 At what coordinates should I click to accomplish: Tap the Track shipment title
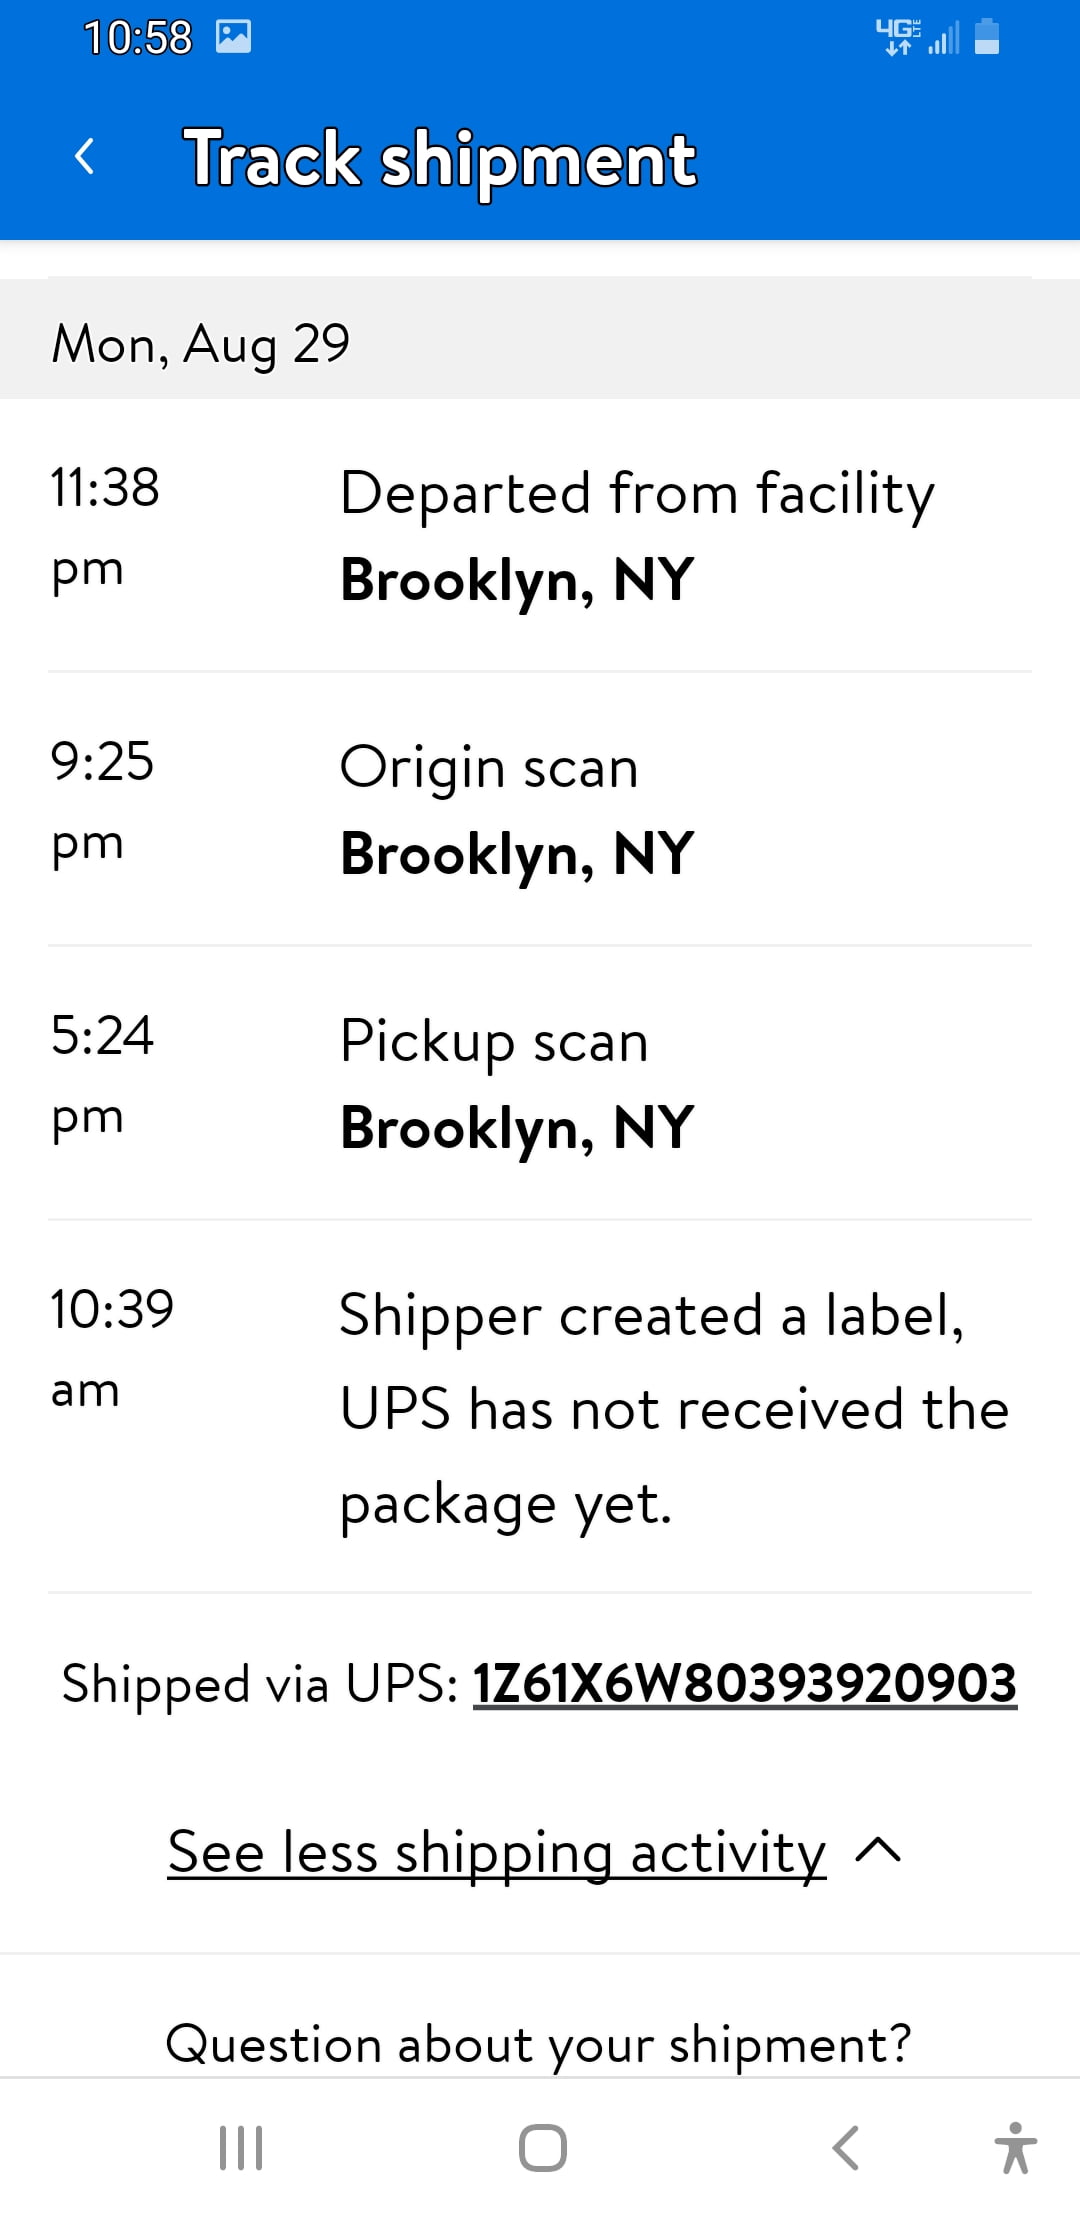tap(440, 159)
